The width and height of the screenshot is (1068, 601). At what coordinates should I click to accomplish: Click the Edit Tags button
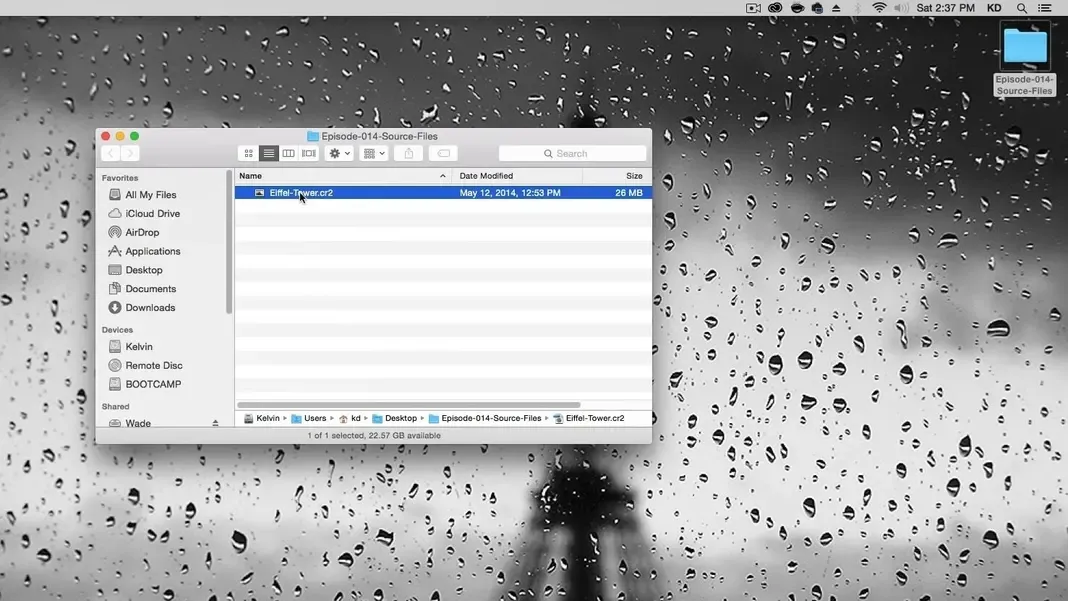point(443,153)
